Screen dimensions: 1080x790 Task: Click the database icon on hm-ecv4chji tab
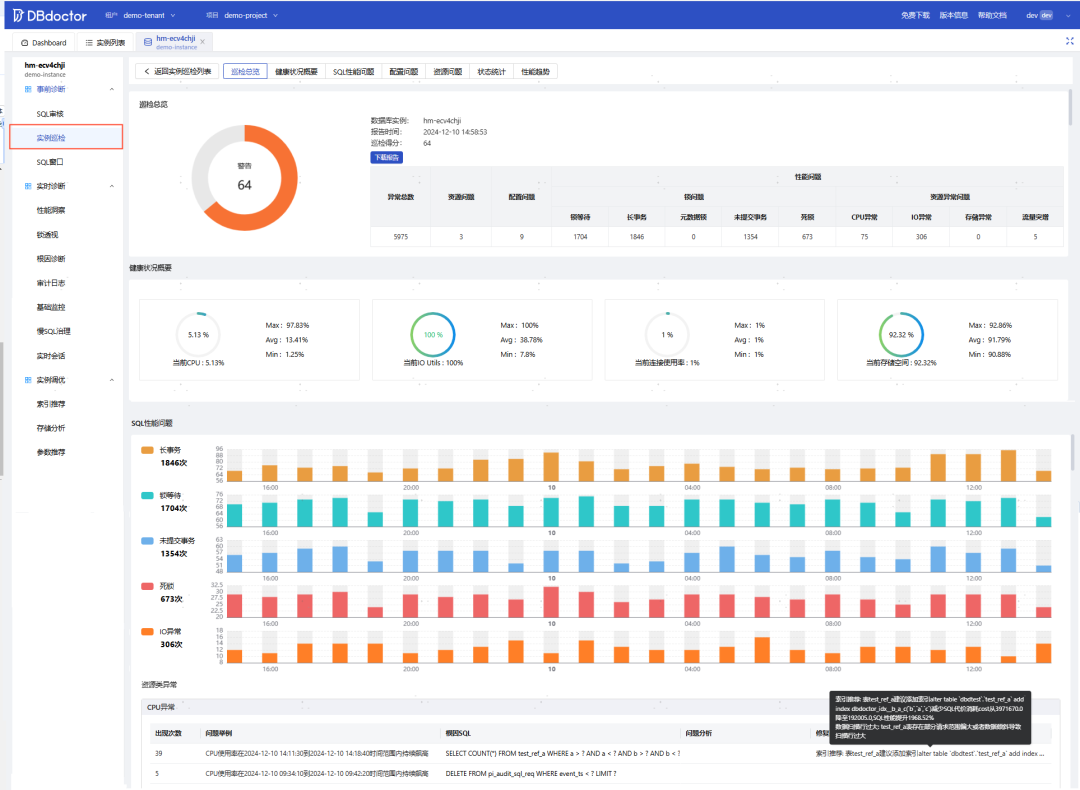[147, 42]
